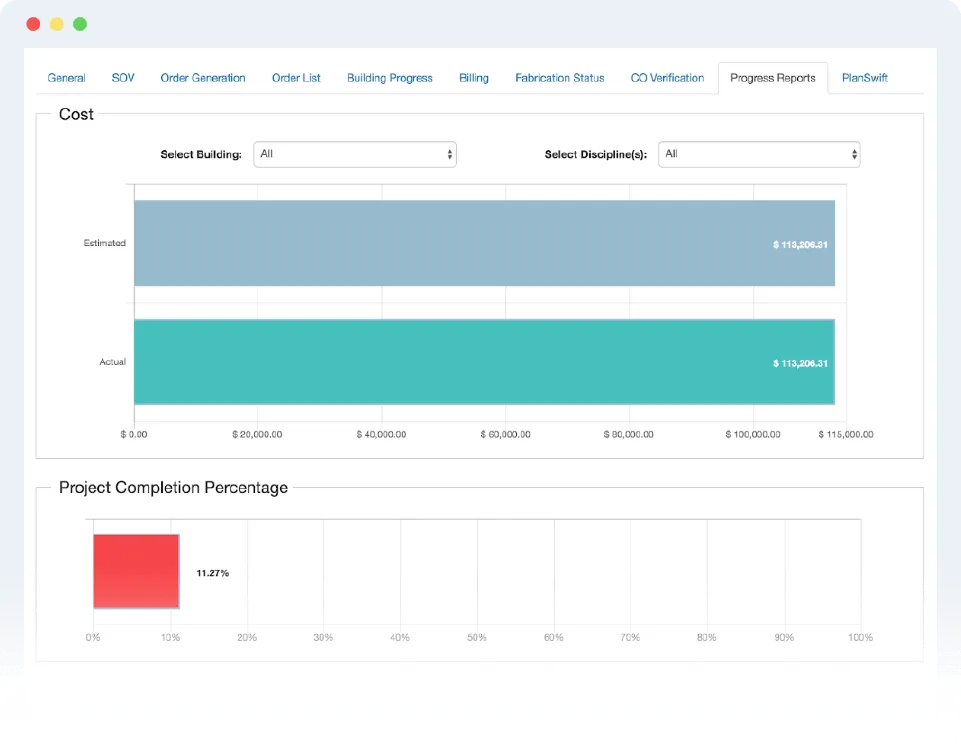This screenshot has width=961, height=745.
Task: Open the General tab
Action: coord(66,78)
